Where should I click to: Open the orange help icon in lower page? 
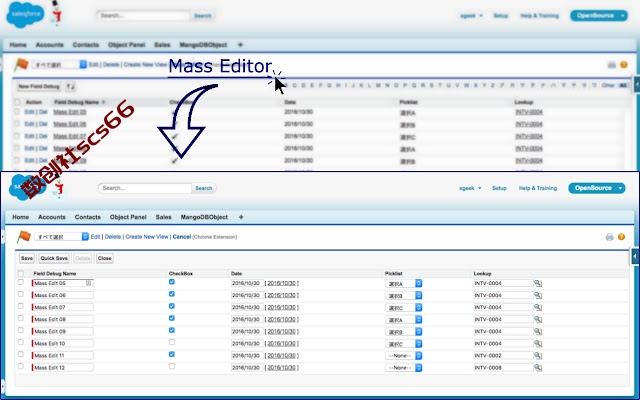point(621,237)
